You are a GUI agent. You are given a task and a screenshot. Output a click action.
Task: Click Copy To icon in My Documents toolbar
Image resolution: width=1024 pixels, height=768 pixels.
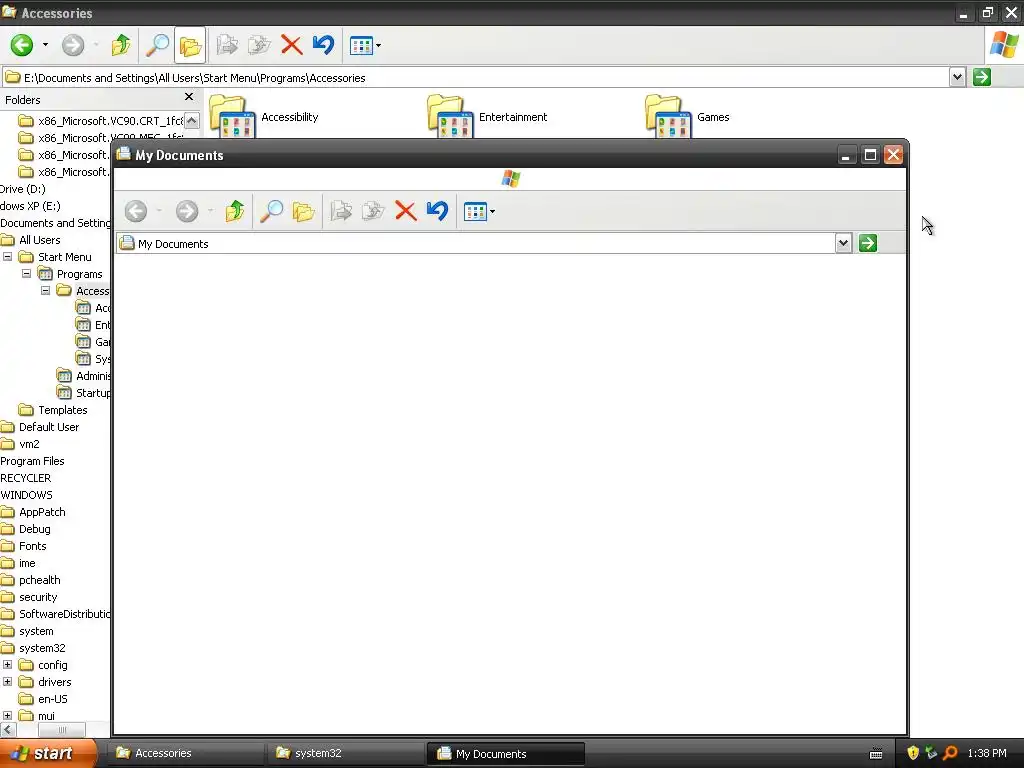[373, 211]
